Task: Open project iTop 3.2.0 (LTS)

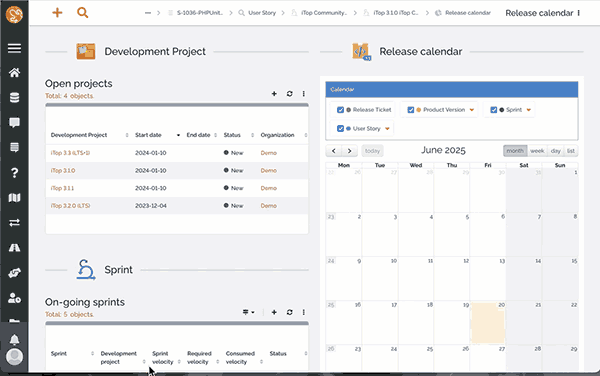Action: 70,206
